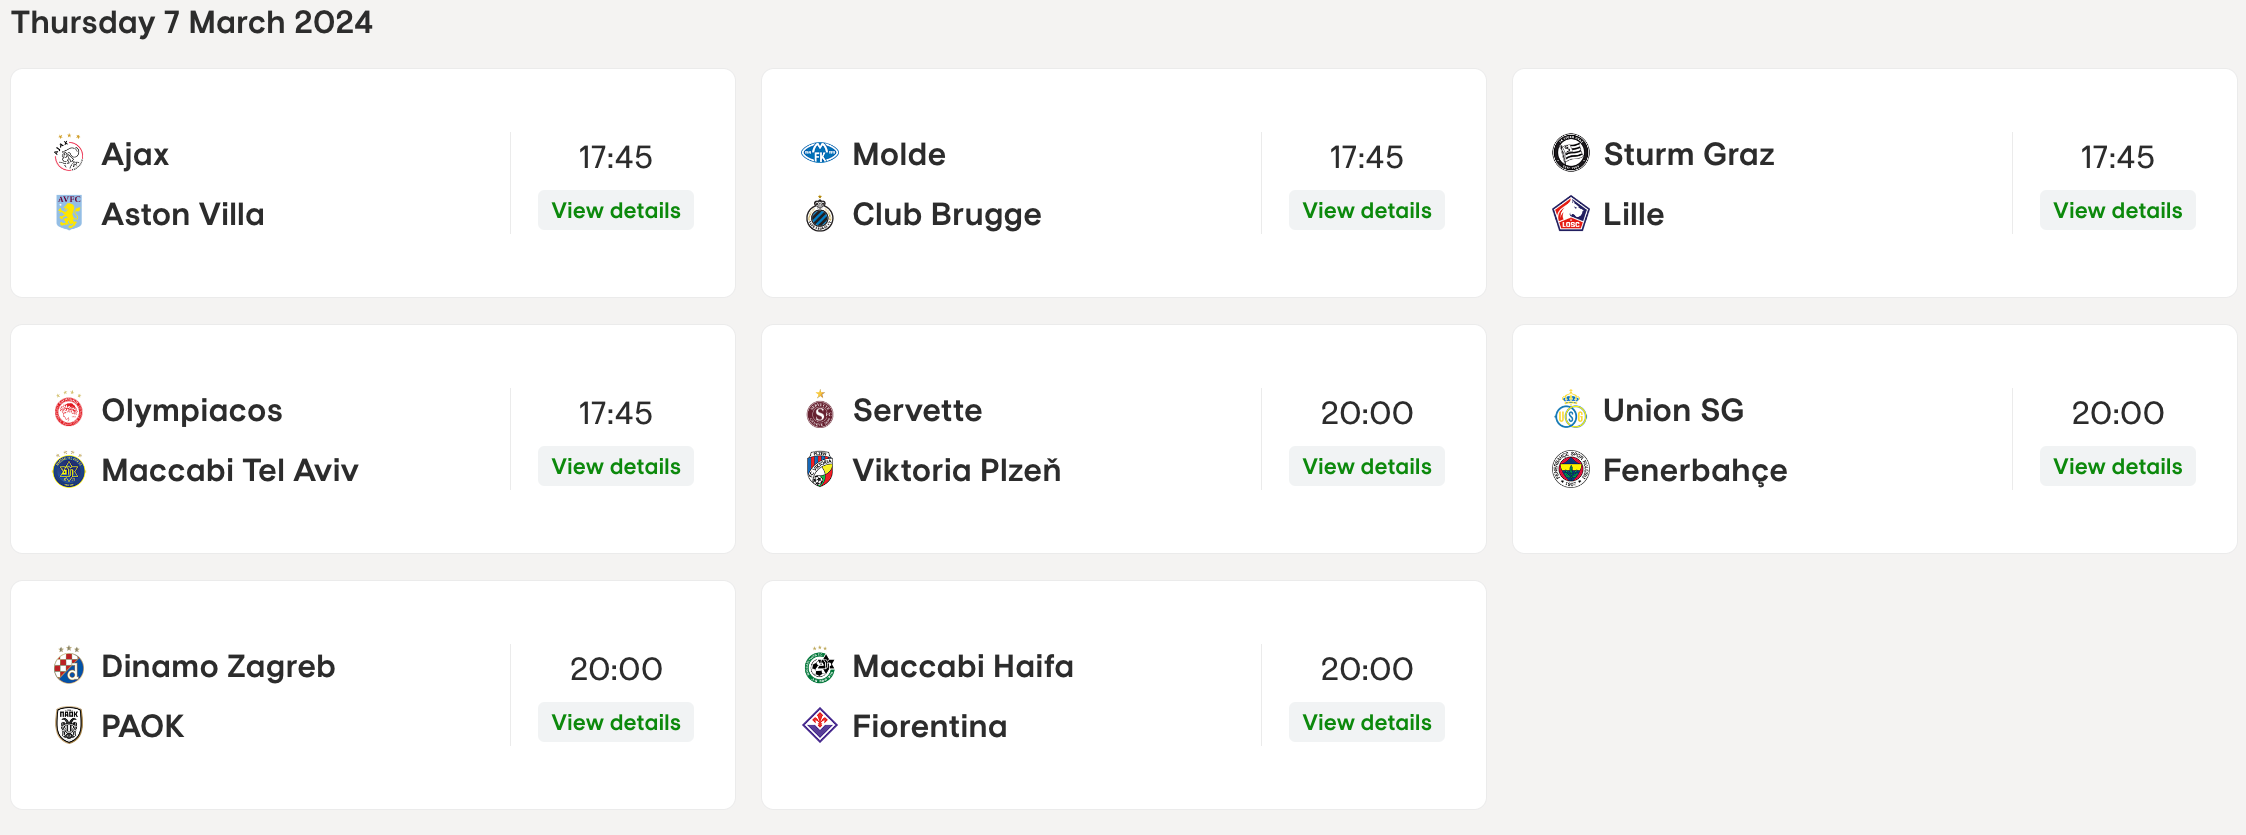View details for Ajax vs Aston Villa
Image resolution: width=2246 pixels, height=835 pixels.
coord(616,211)
